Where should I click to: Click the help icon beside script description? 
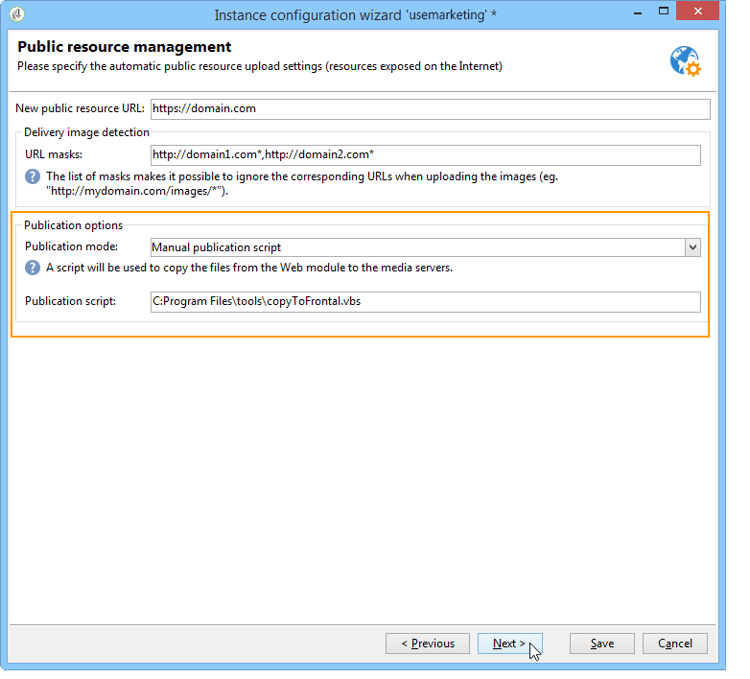tap(33, 268)
